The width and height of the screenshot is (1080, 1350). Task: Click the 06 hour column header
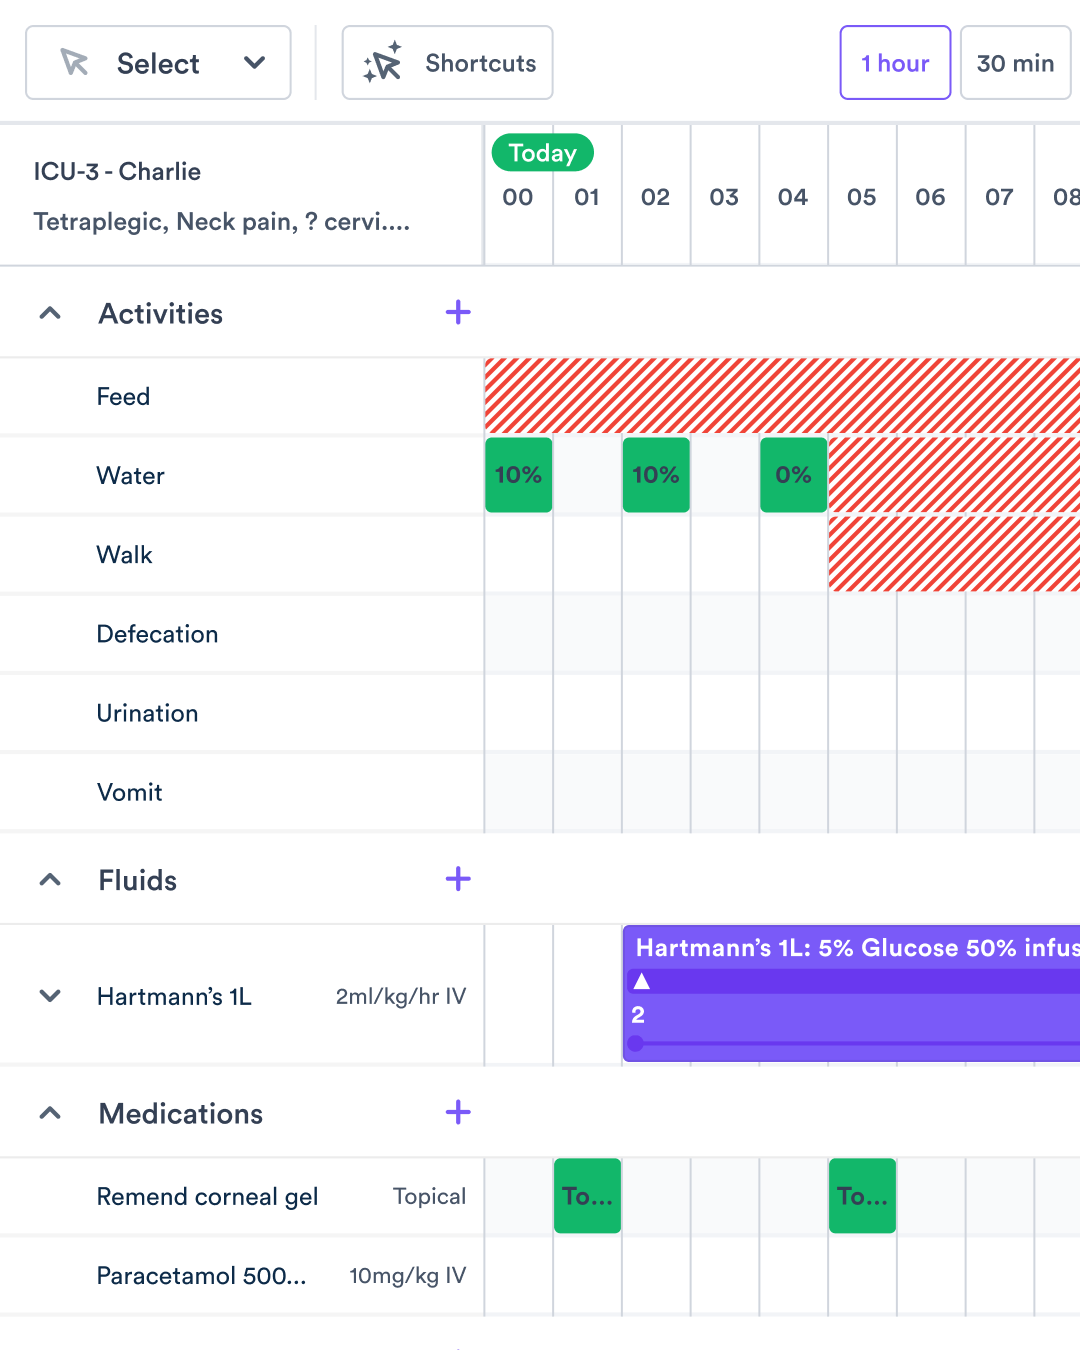[930, 197]
